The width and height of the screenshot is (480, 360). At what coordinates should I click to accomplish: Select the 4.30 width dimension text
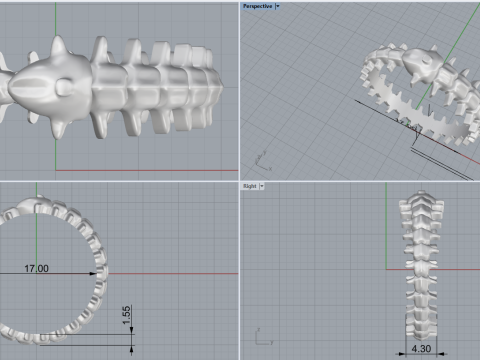(421, 349)
